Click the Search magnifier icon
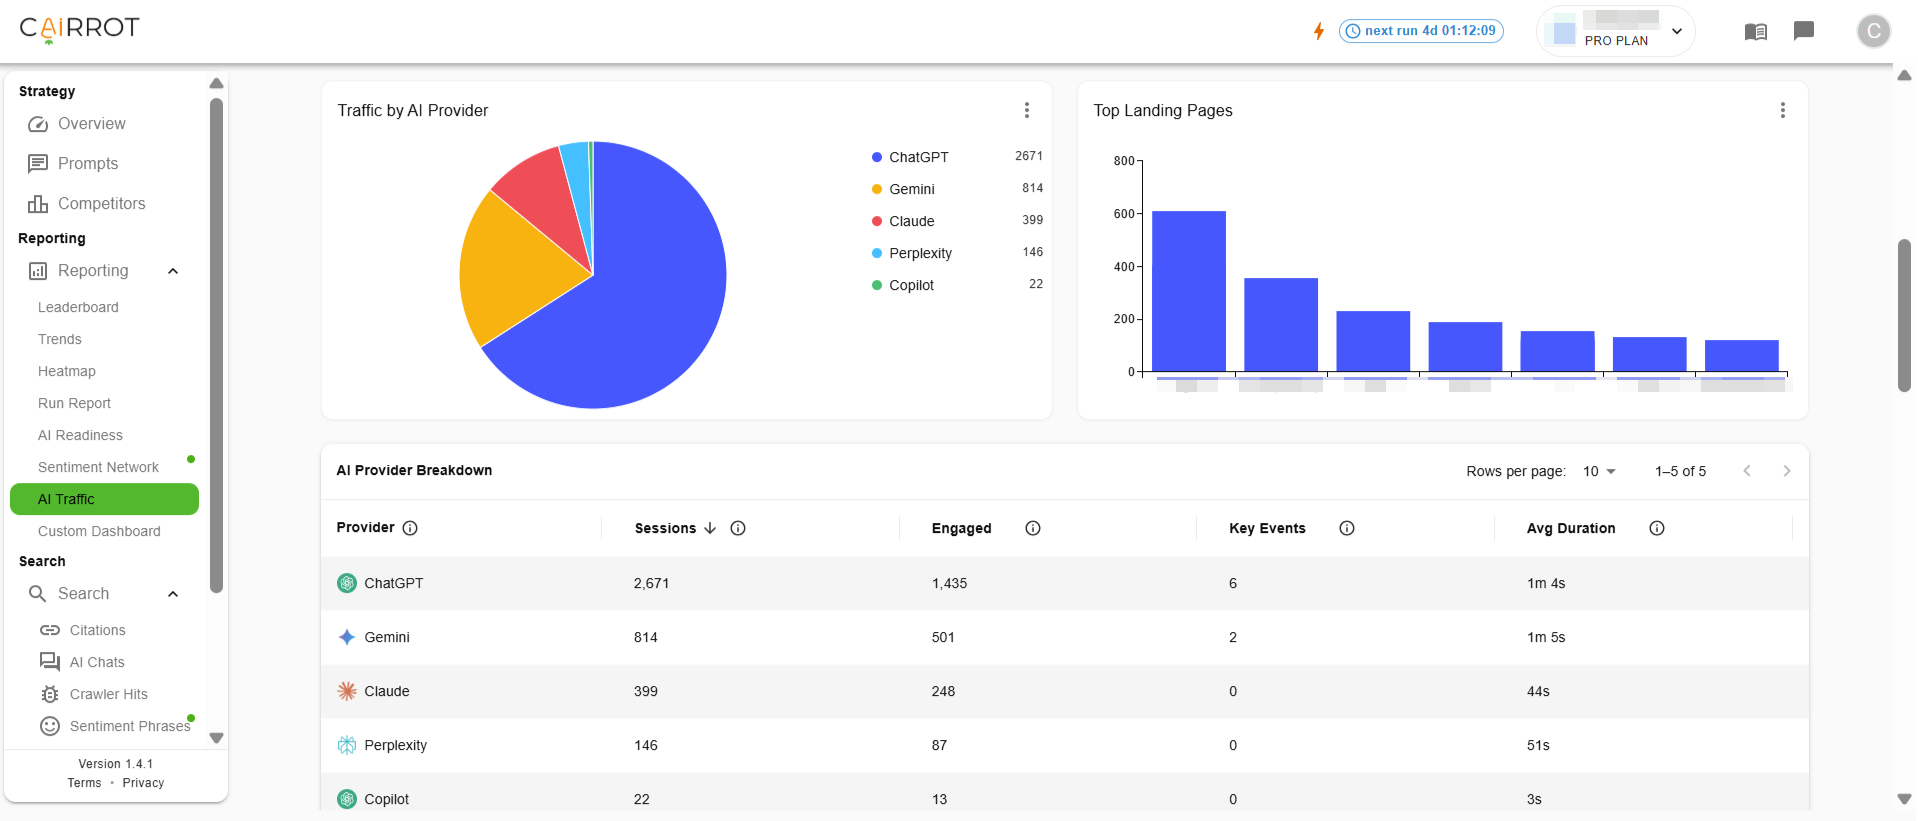 coord(38,594)
